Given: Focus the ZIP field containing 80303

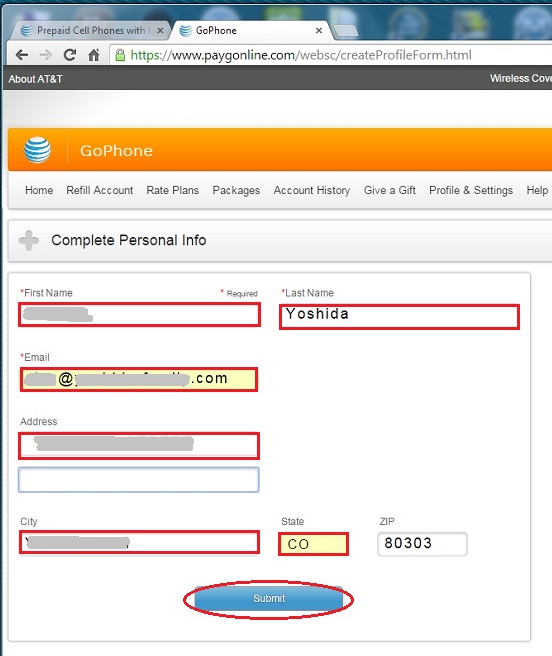Looking at the screenshot, I should (x=422, y=543).
